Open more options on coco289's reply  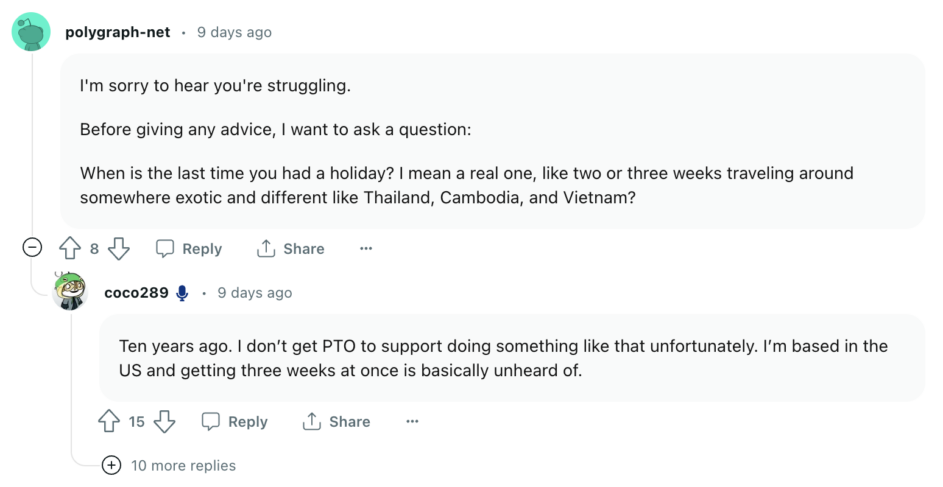[x=412, y=421]
